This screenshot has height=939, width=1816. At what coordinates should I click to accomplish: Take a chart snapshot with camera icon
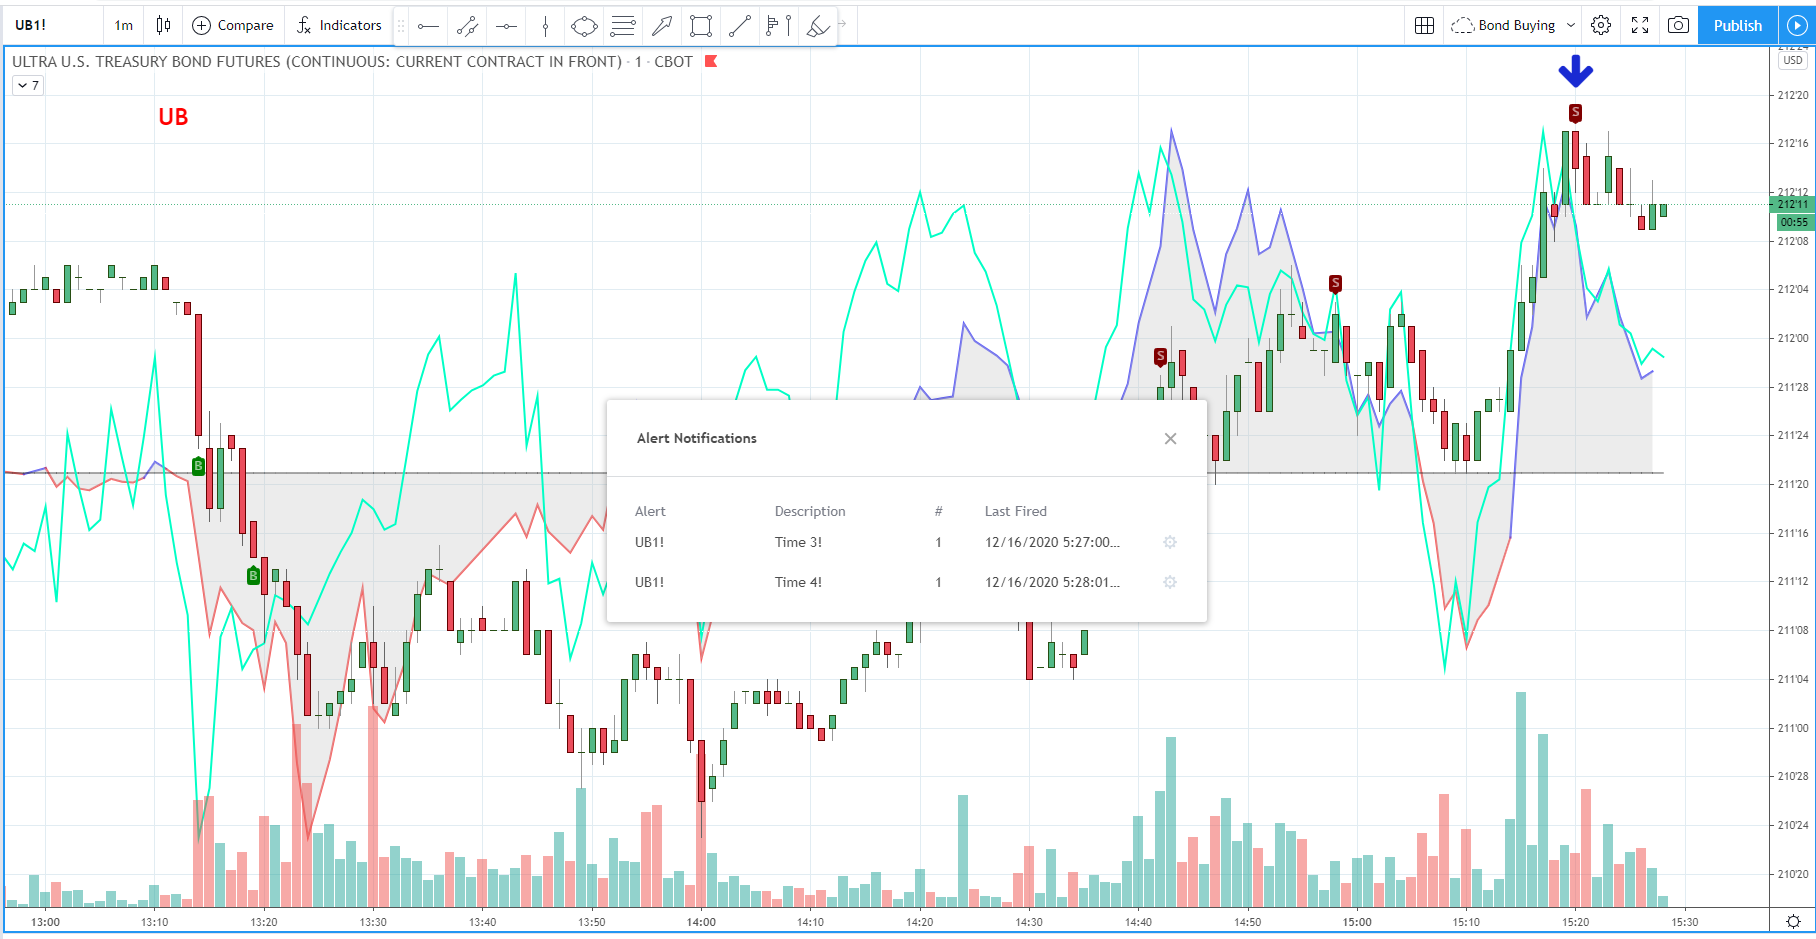1679,25
